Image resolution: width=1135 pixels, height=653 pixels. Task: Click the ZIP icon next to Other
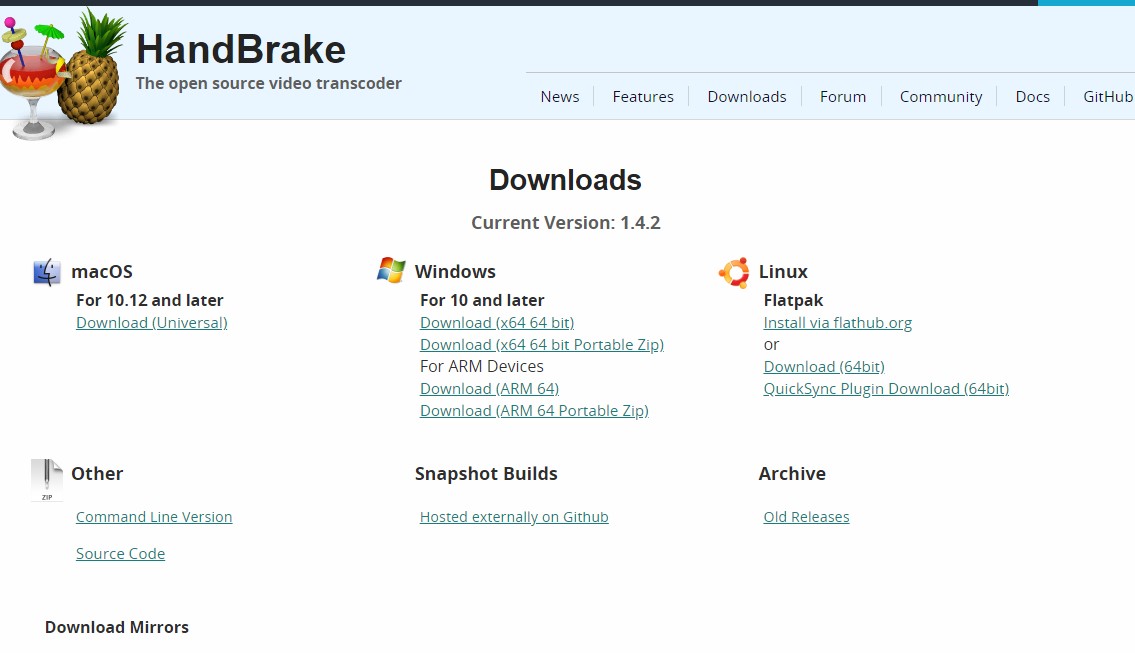tap(46, 479)
